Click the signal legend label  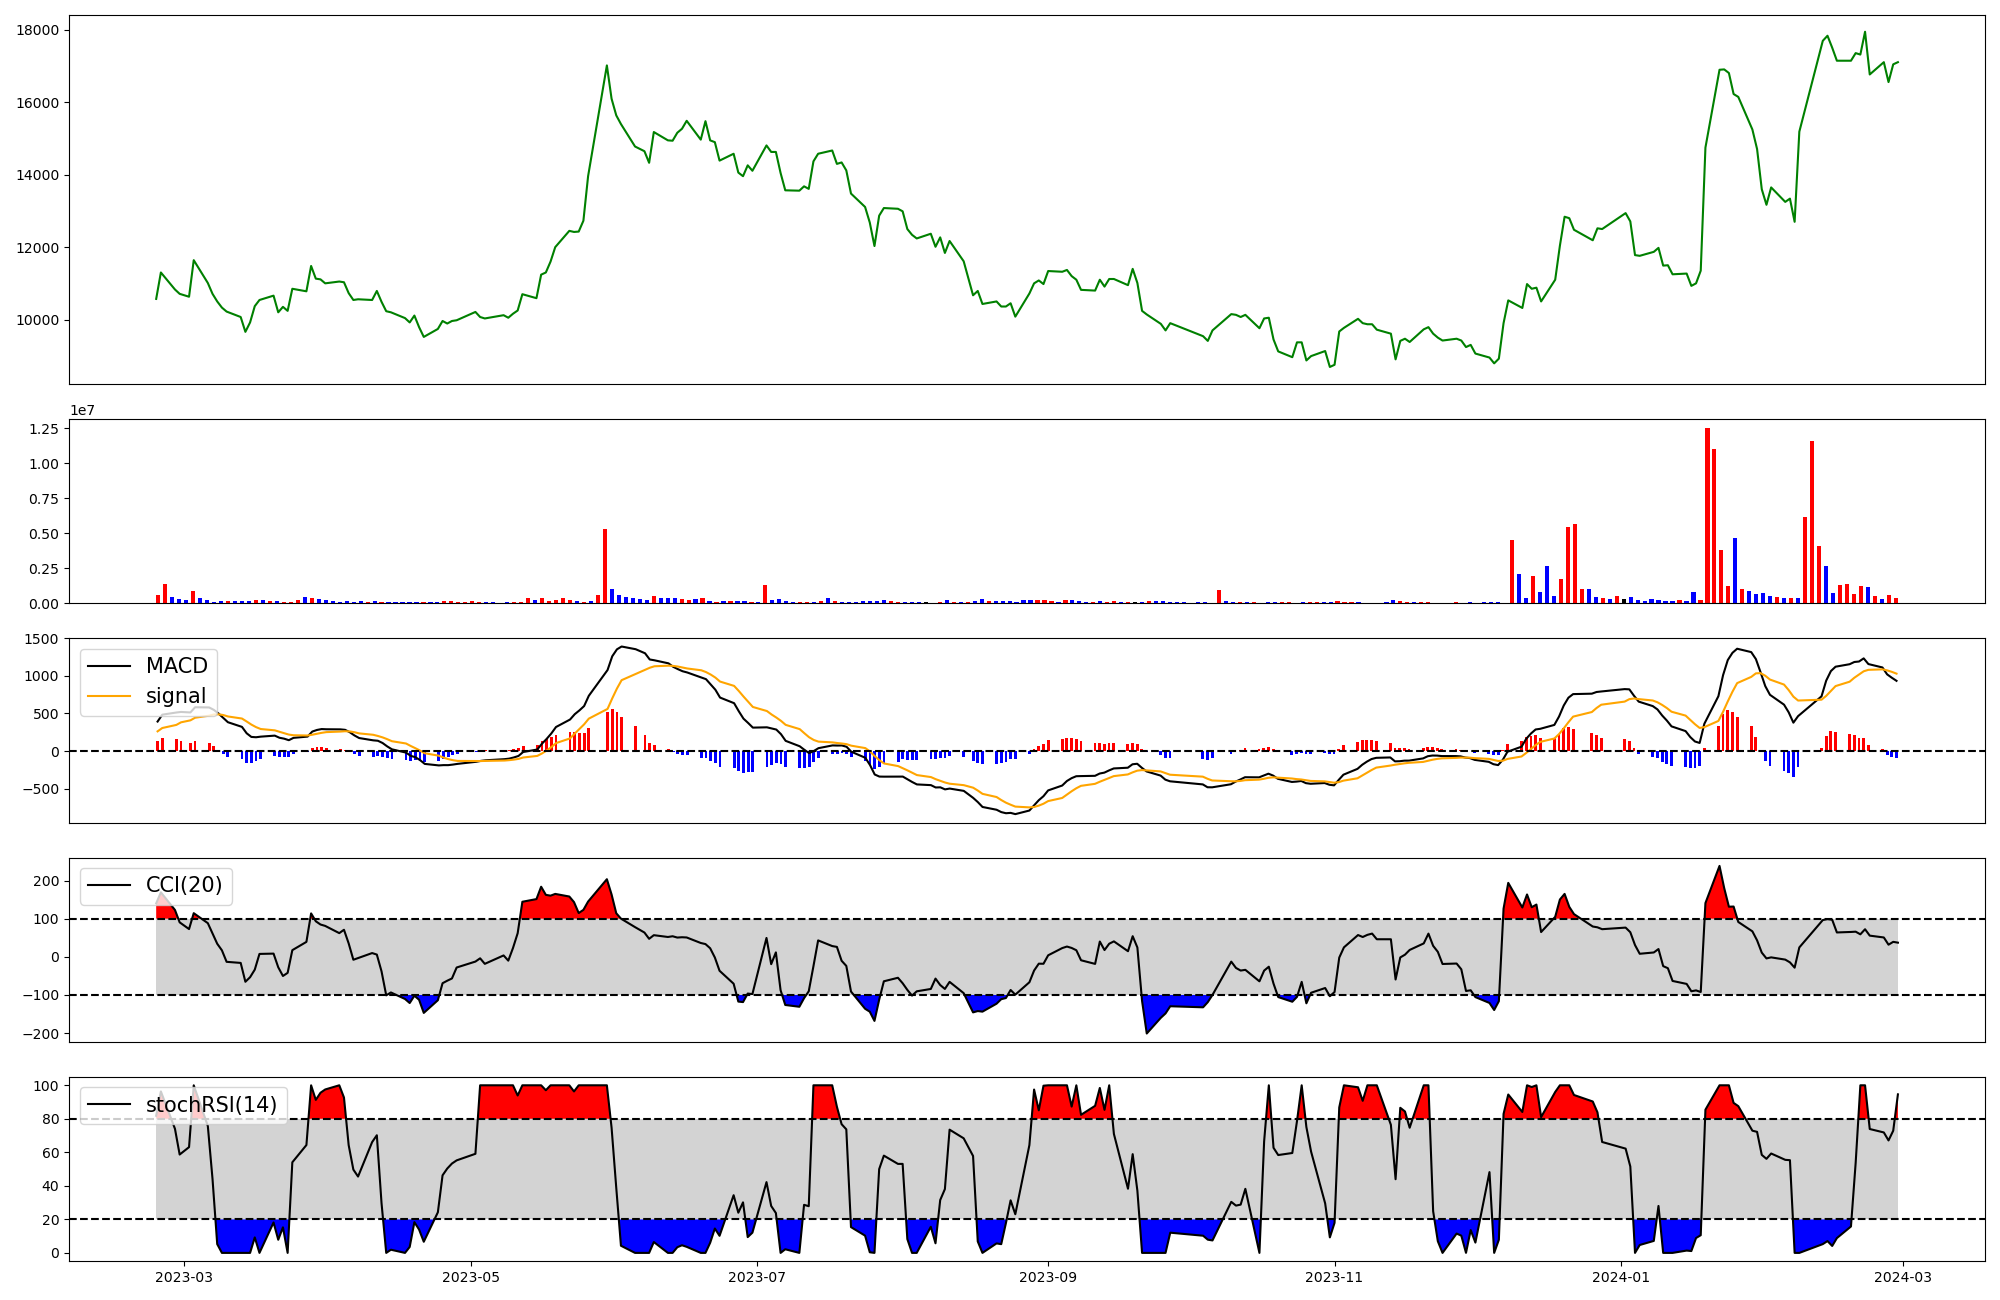coord(176,696)
